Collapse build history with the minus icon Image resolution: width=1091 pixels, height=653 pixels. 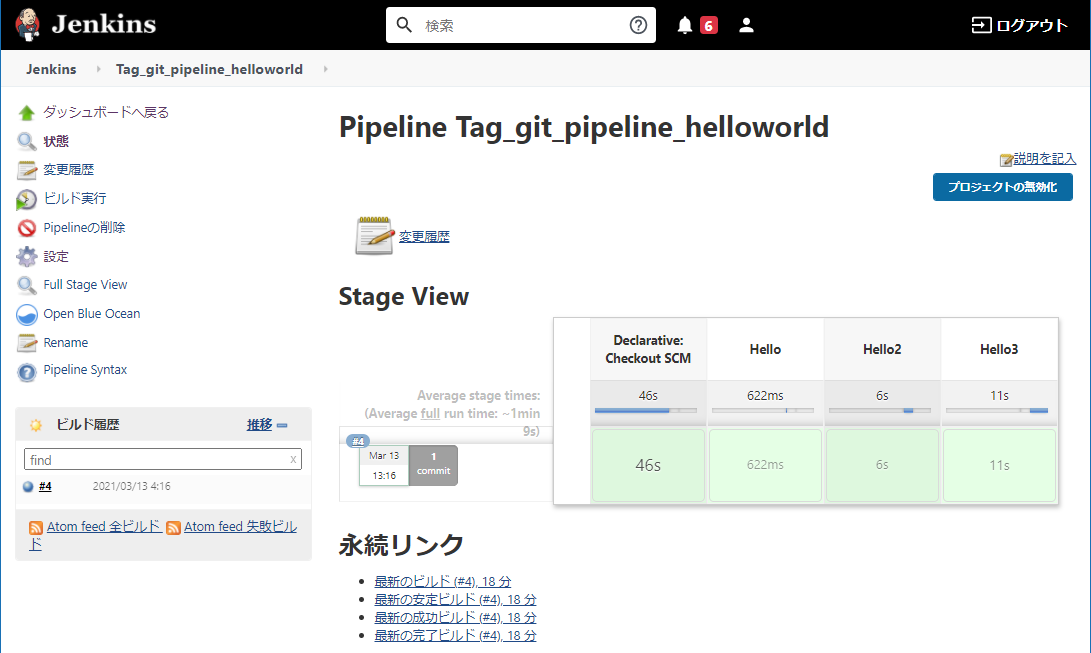(282, 425)
